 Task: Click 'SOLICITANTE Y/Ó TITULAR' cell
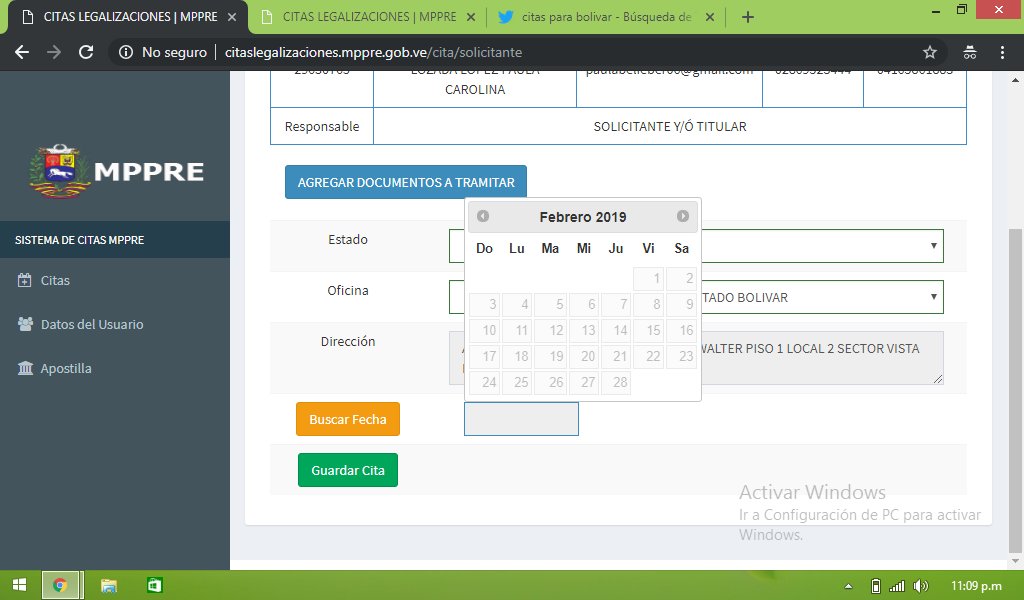click(x=670, y=126)
